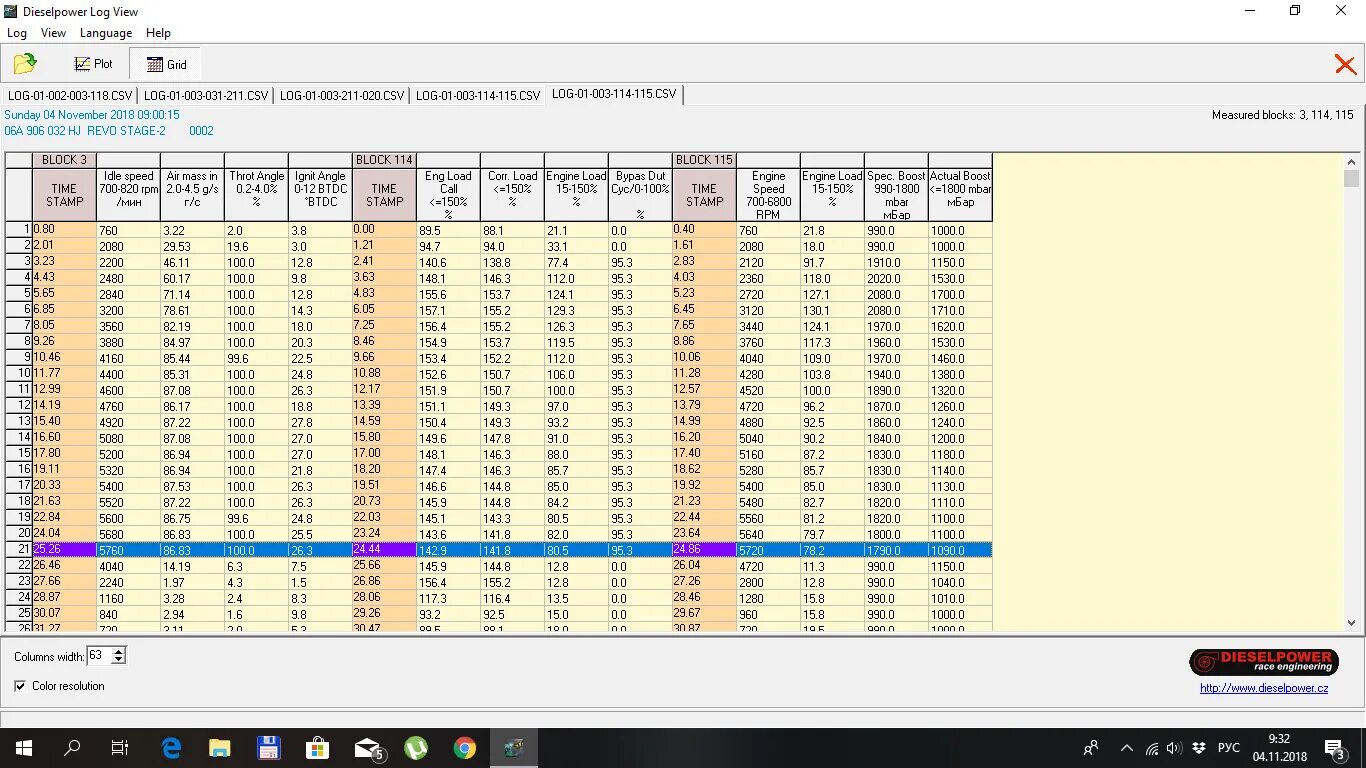Open the Log menu
This screenshot has height=768, width=1366.
point(17,33)
